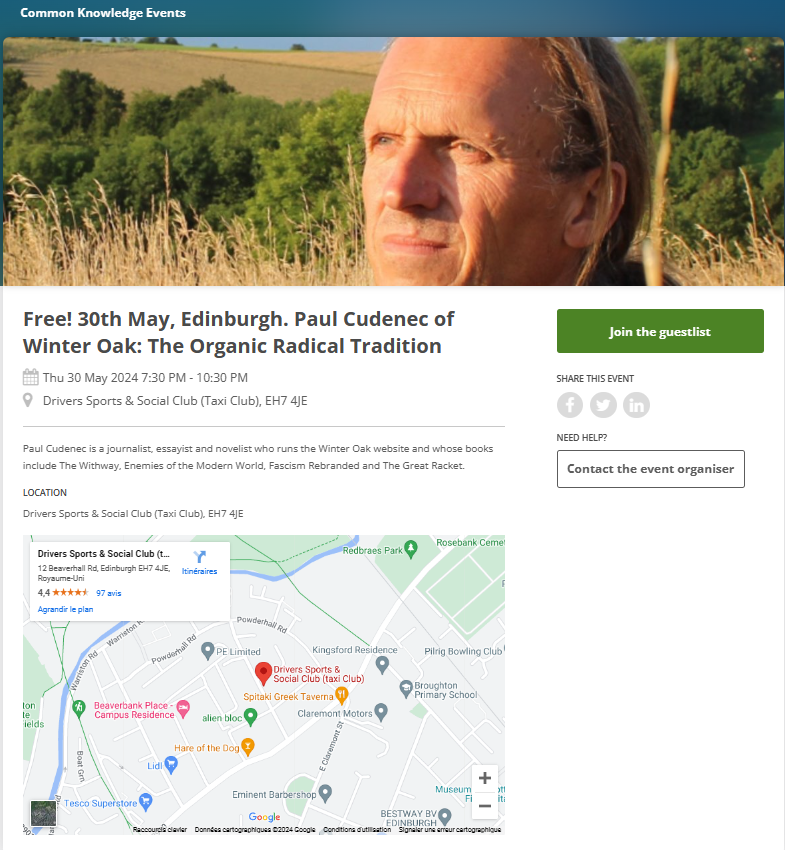Click the Tesco Superstore shopping marker
Screen dimensions: 785x850
click(146, 801)
